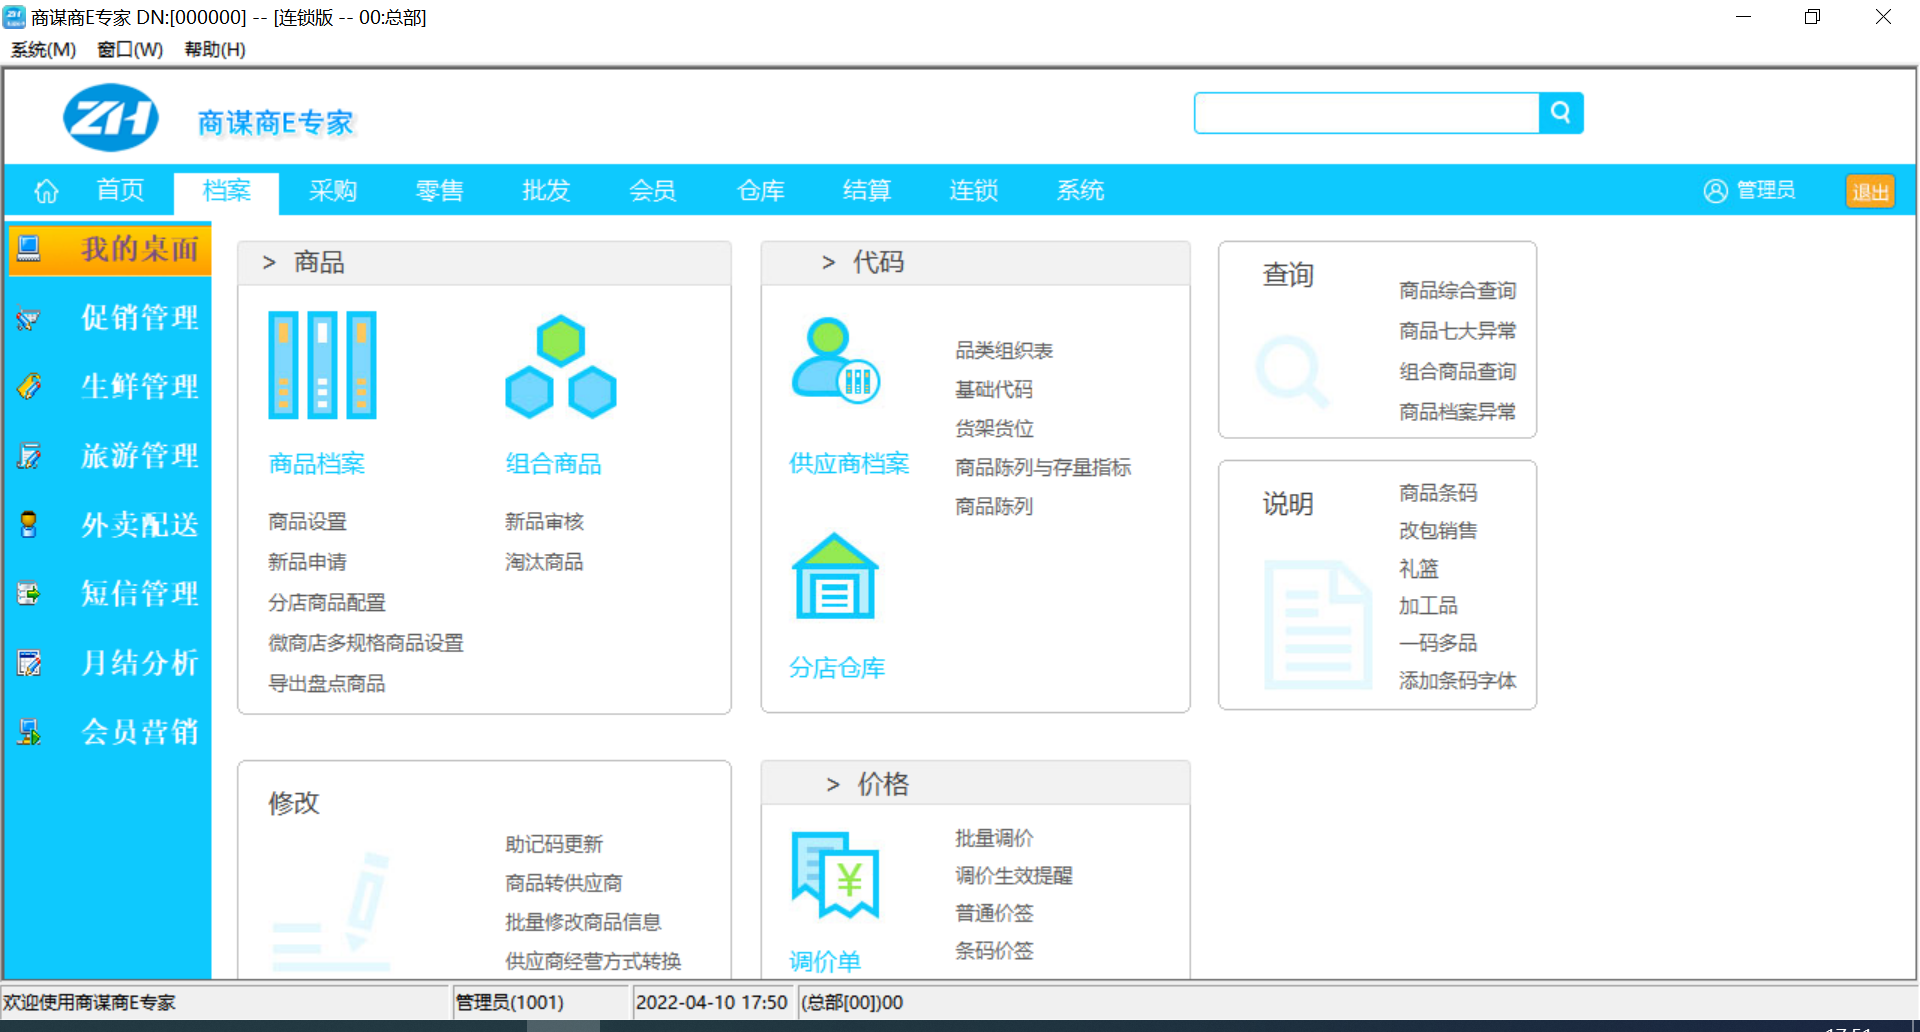Click the 管理员 user avatar icon
This screenshot has height=1032, width=1920.
point(1715,191)
